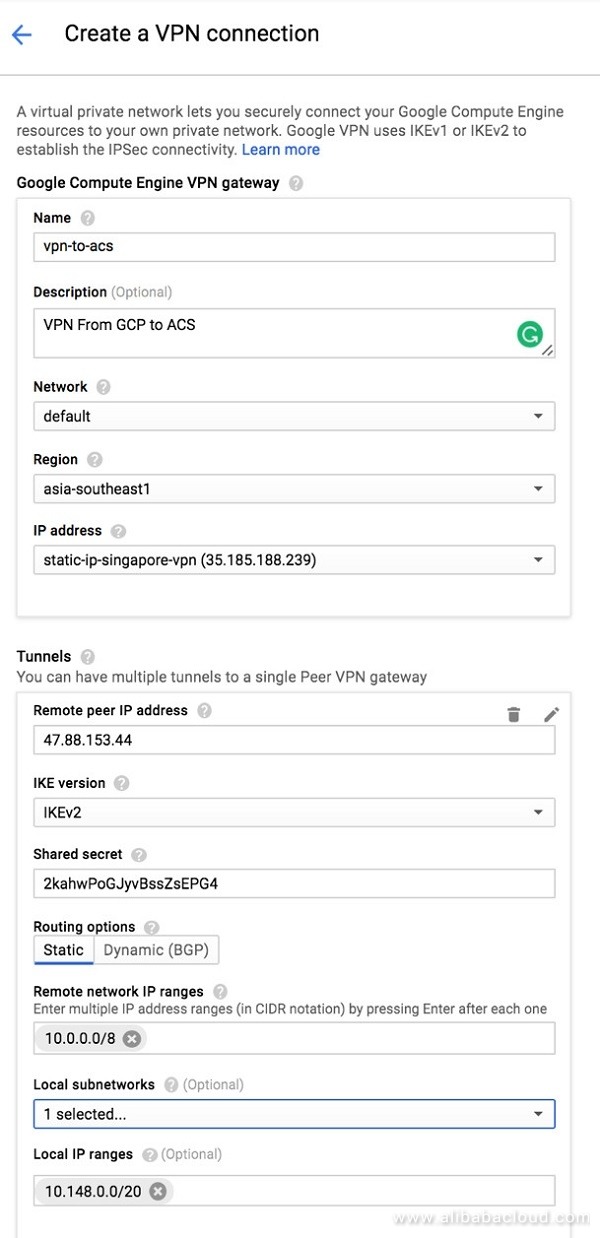Click the Grammarly icon in Description

pos(530,335)
